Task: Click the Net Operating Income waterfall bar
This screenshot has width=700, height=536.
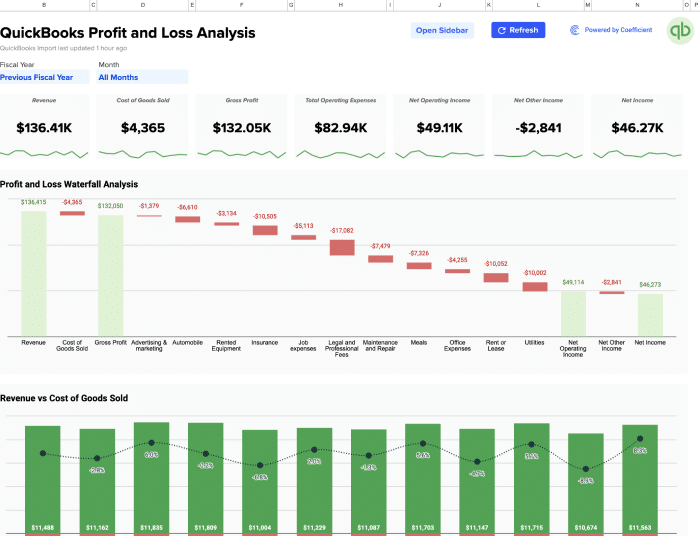Action: 573,314
